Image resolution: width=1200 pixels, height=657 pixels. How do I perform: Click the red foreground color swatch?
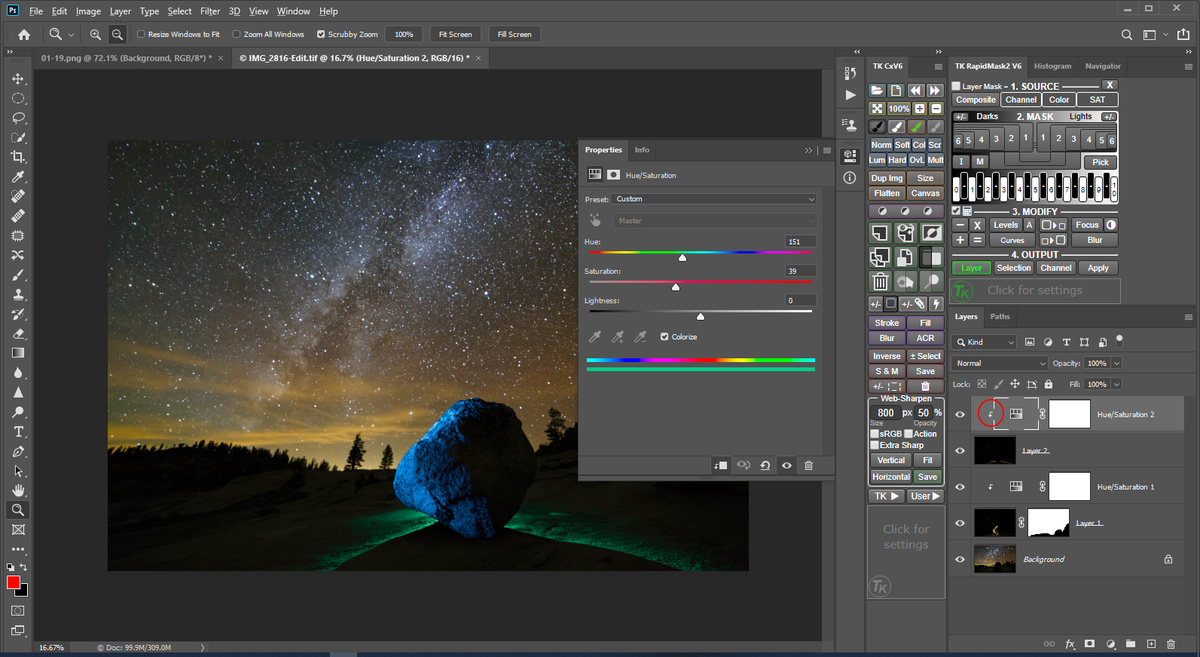14,582
